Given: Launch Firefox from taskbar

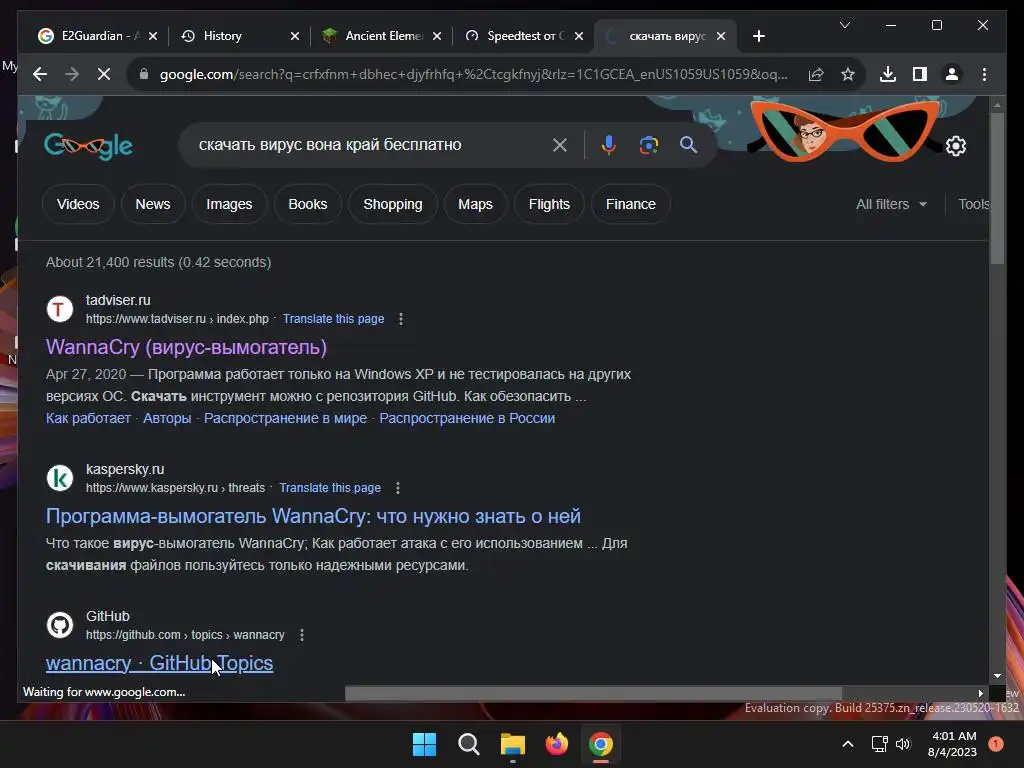Looking at the screenshot, I should [x=556, y=744].
